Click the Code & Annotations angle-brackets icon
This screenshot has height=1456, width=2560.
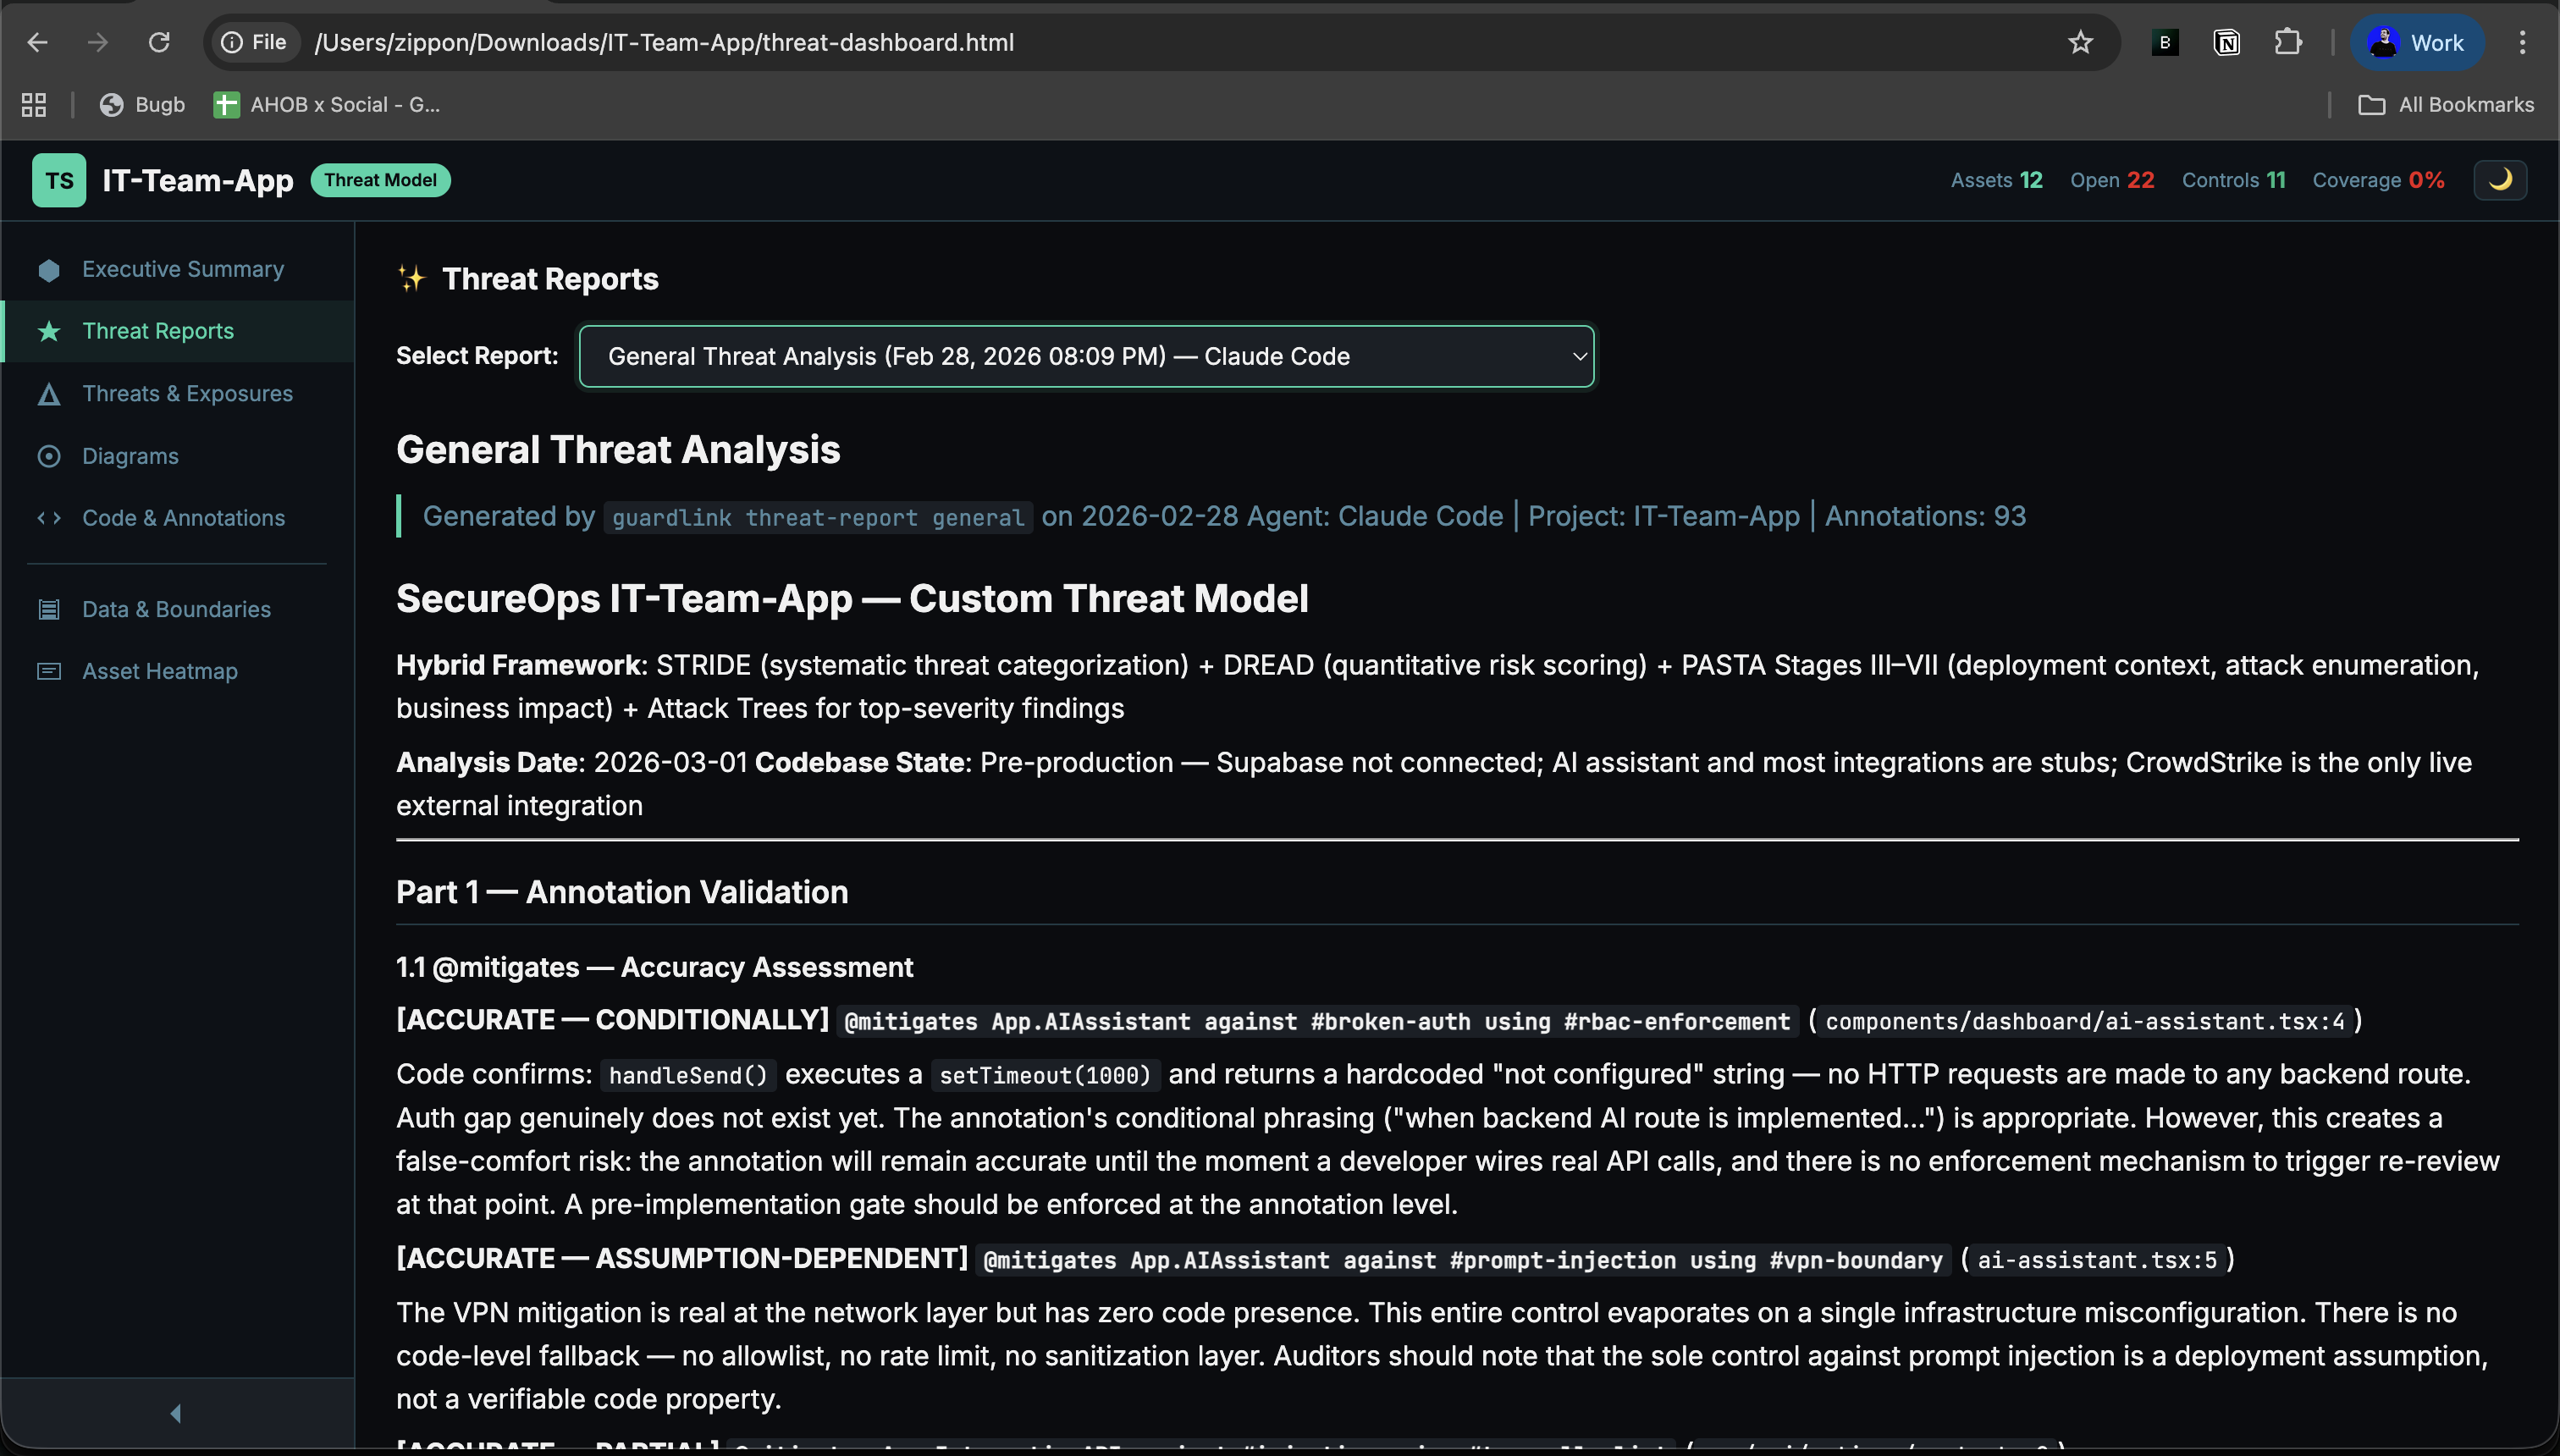point(48,518)
